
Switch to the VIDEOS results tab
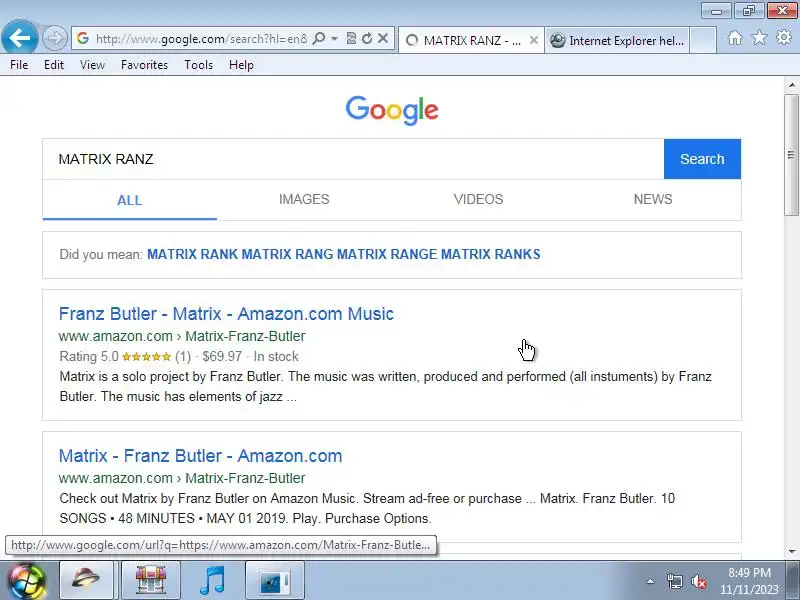point(479,199)
